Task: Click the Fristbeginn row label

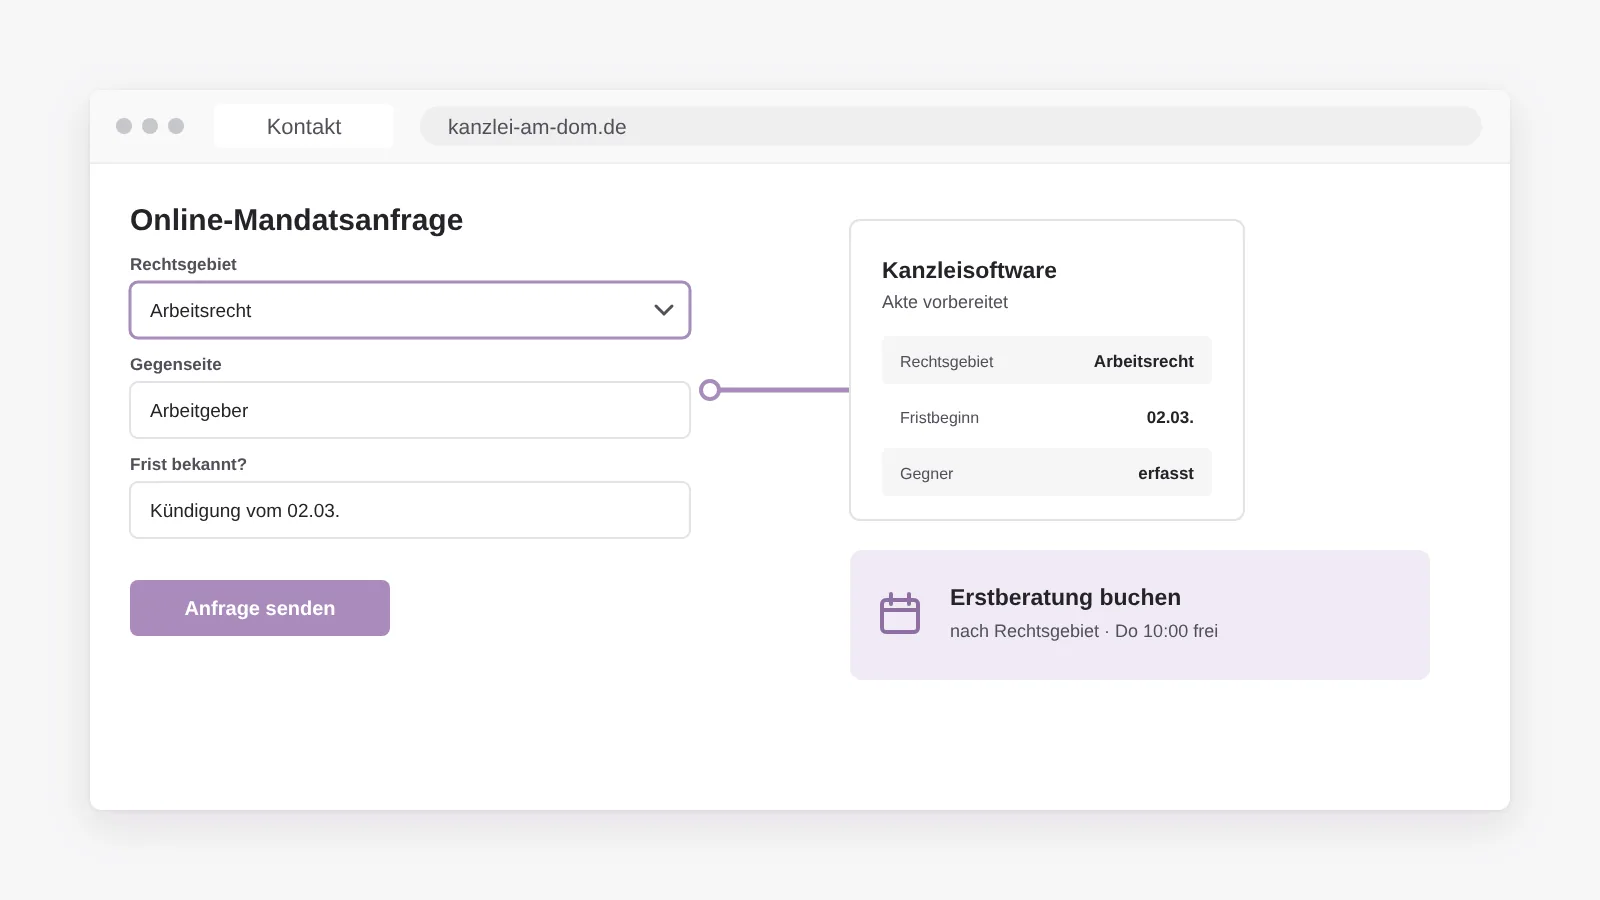Action: tap(939, 418)
